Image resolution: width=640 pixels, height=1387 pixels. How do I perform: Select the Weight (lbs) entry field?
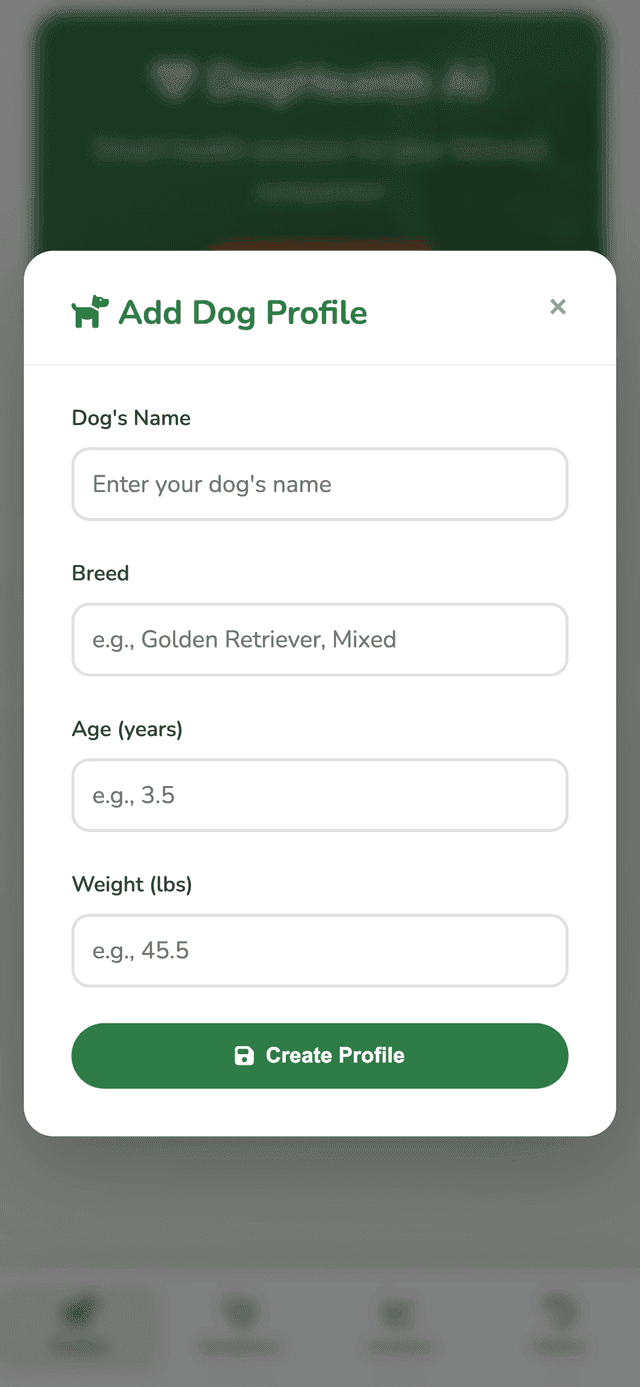(320, 950)
